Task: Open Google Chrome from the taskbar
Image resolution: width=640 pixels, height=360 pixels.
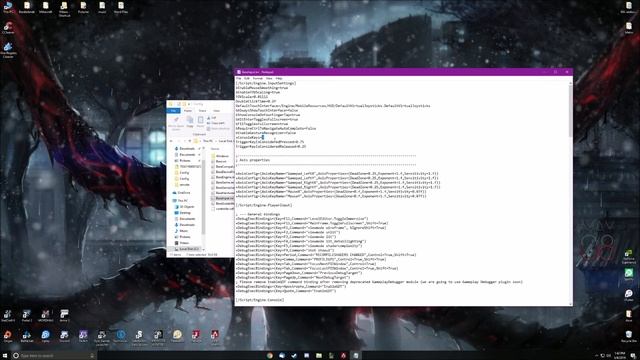Action: [269, 356]
